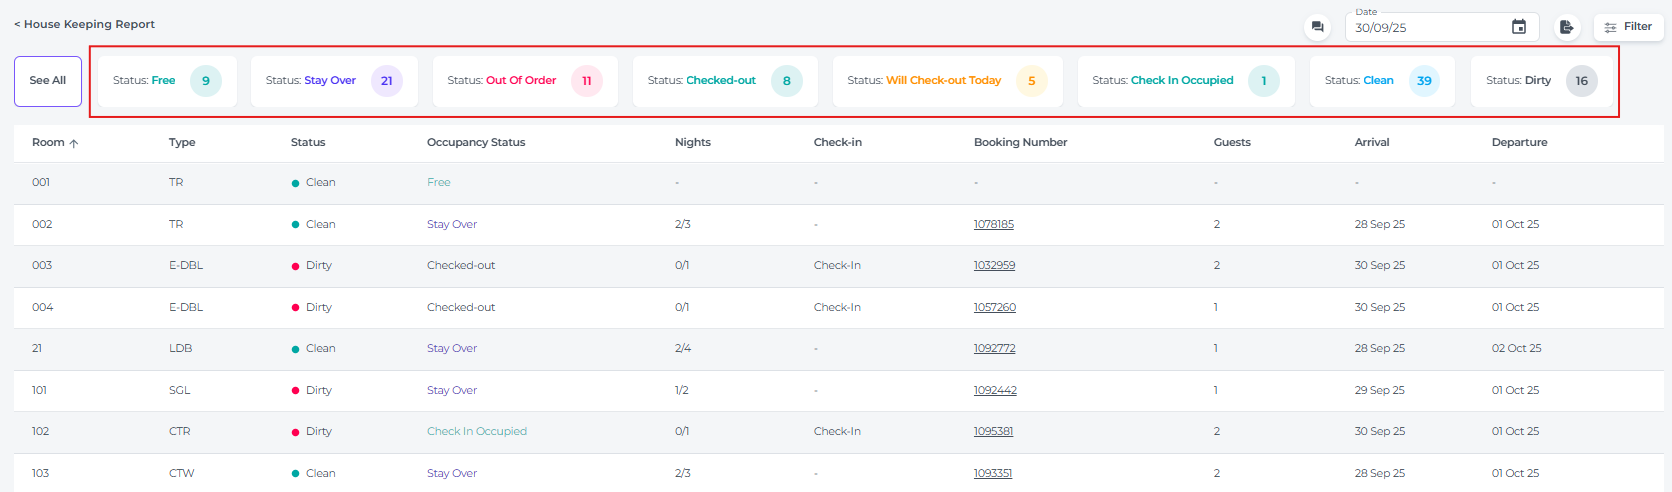
Task: Filter by Status: Will Check-out Today
Action: click(x=924, y=81)
